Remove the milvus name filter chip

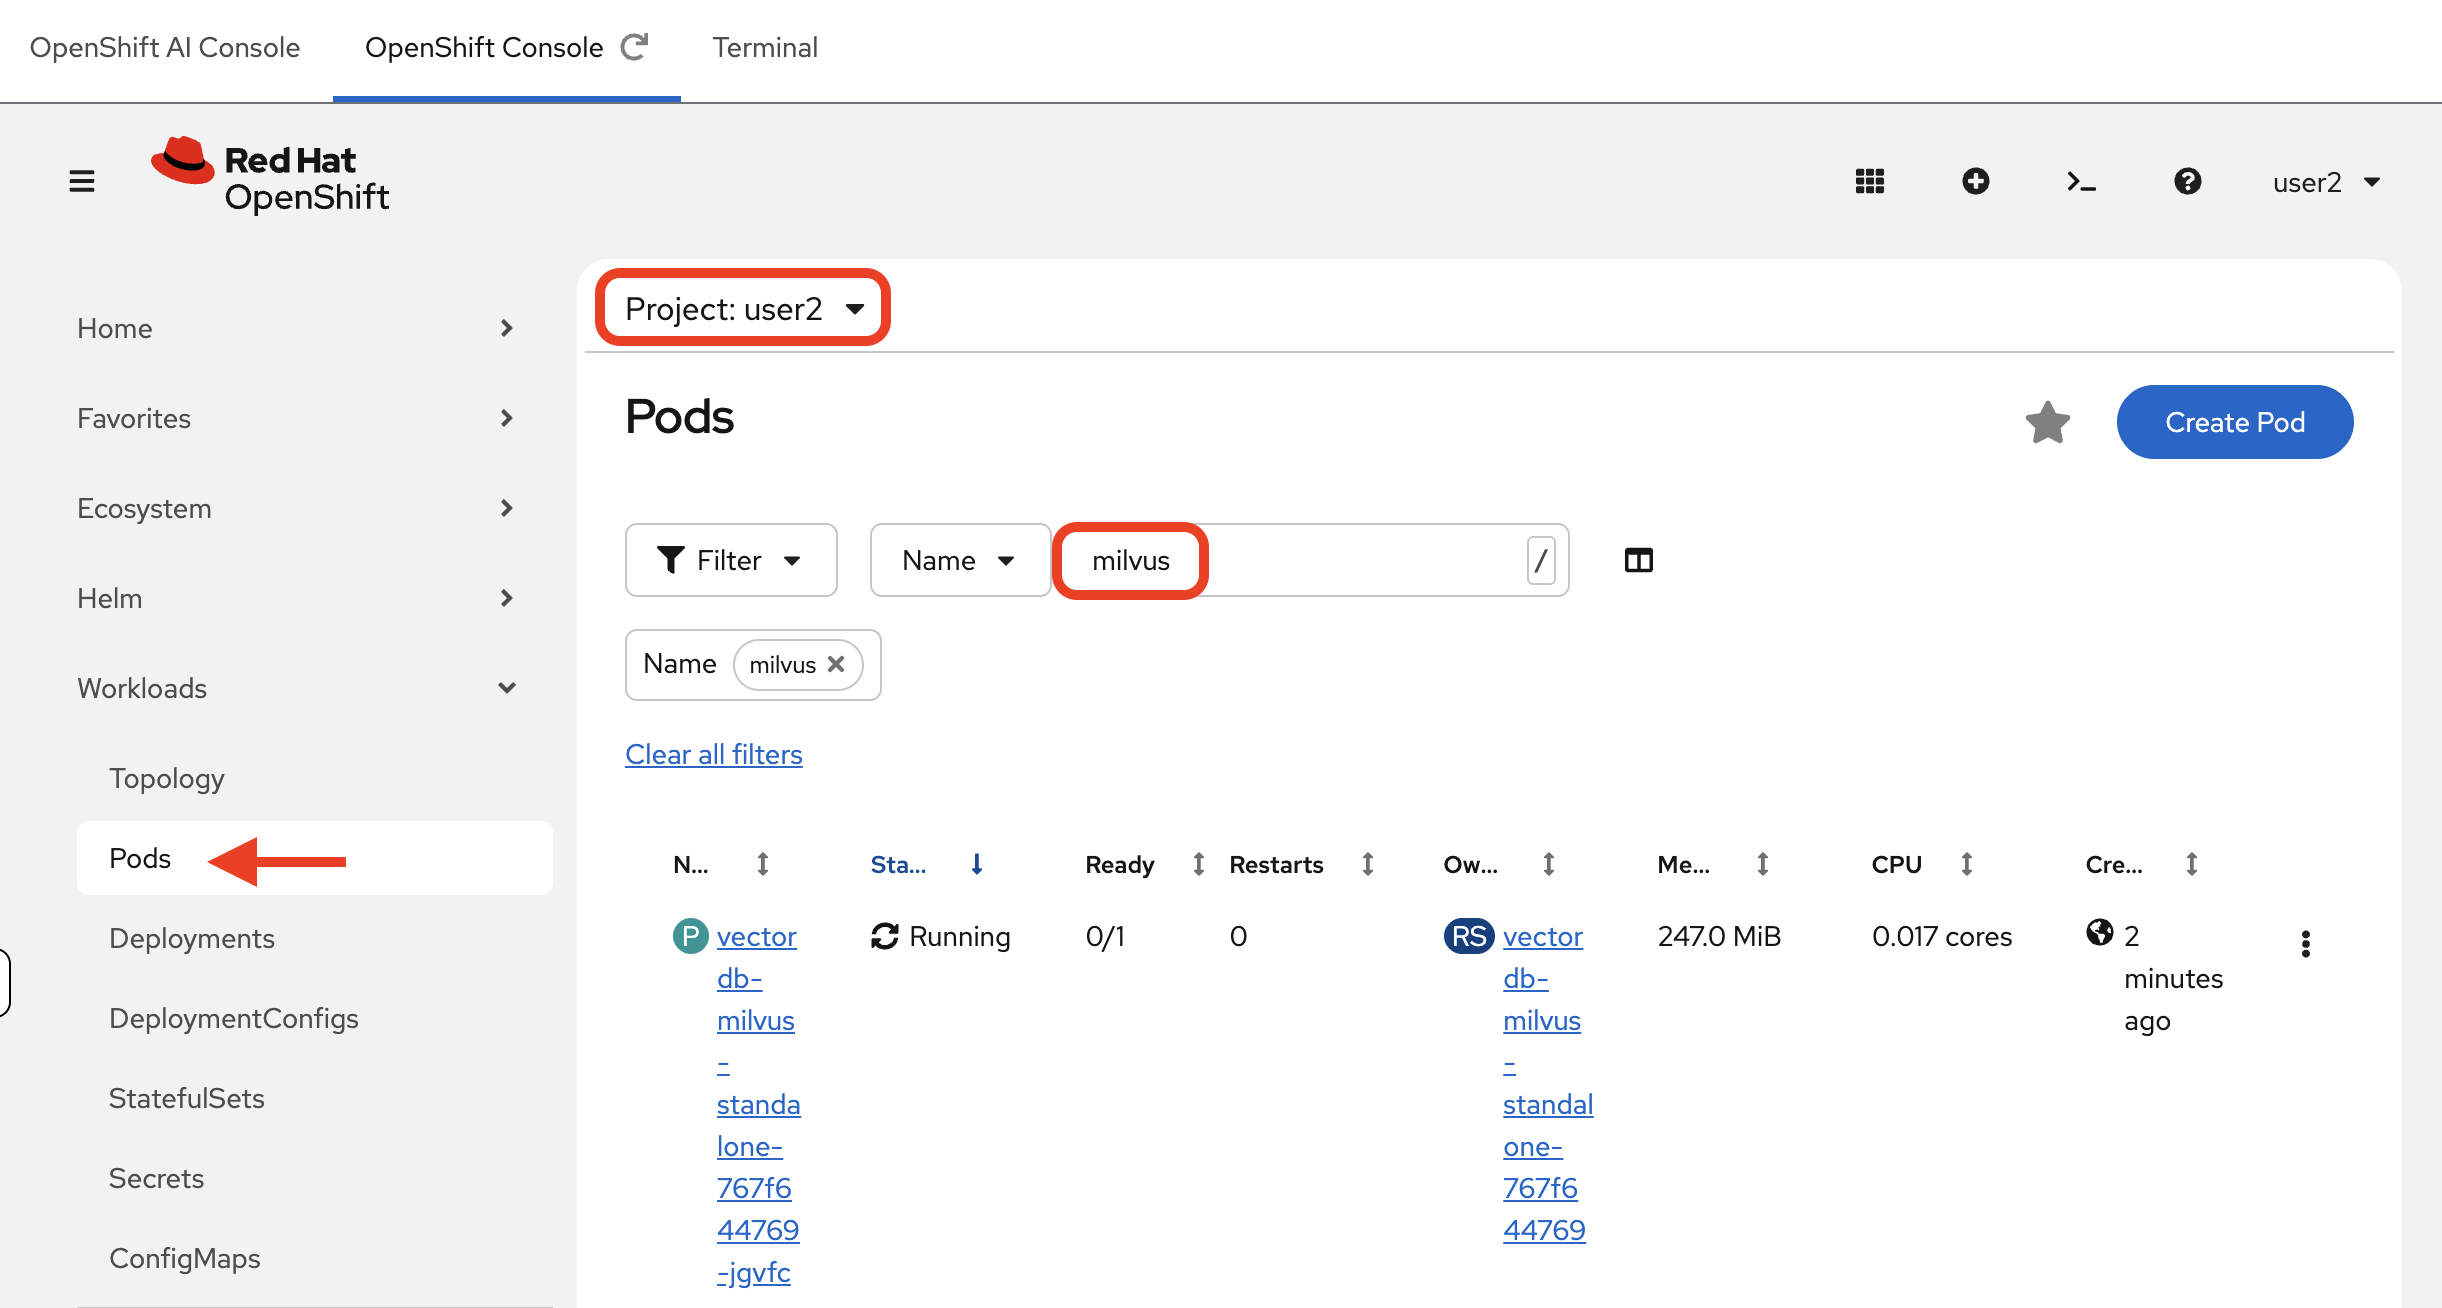pos(838,664)
